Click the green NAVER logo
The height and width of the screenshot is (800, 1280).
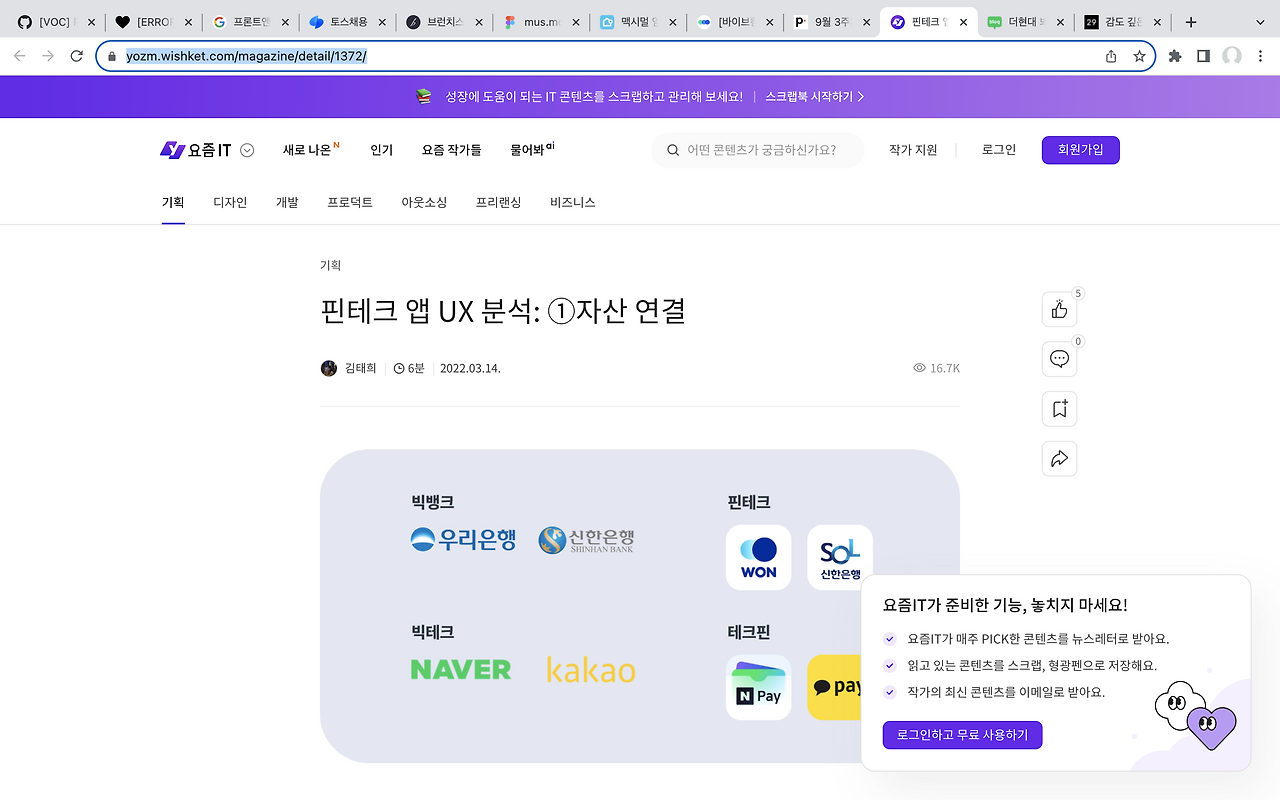click(x=461, y=669)
